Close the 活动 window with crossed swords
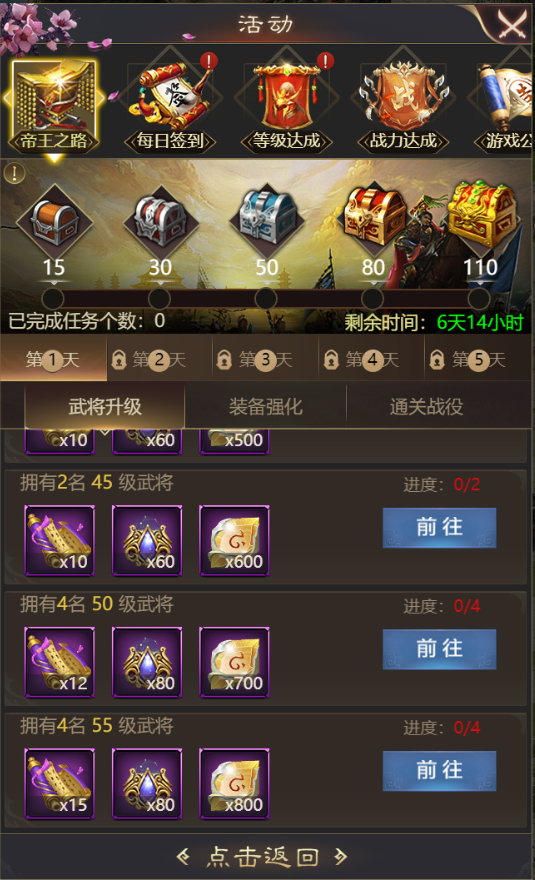This screenshot has width=535, height=880. coord(511,24)
